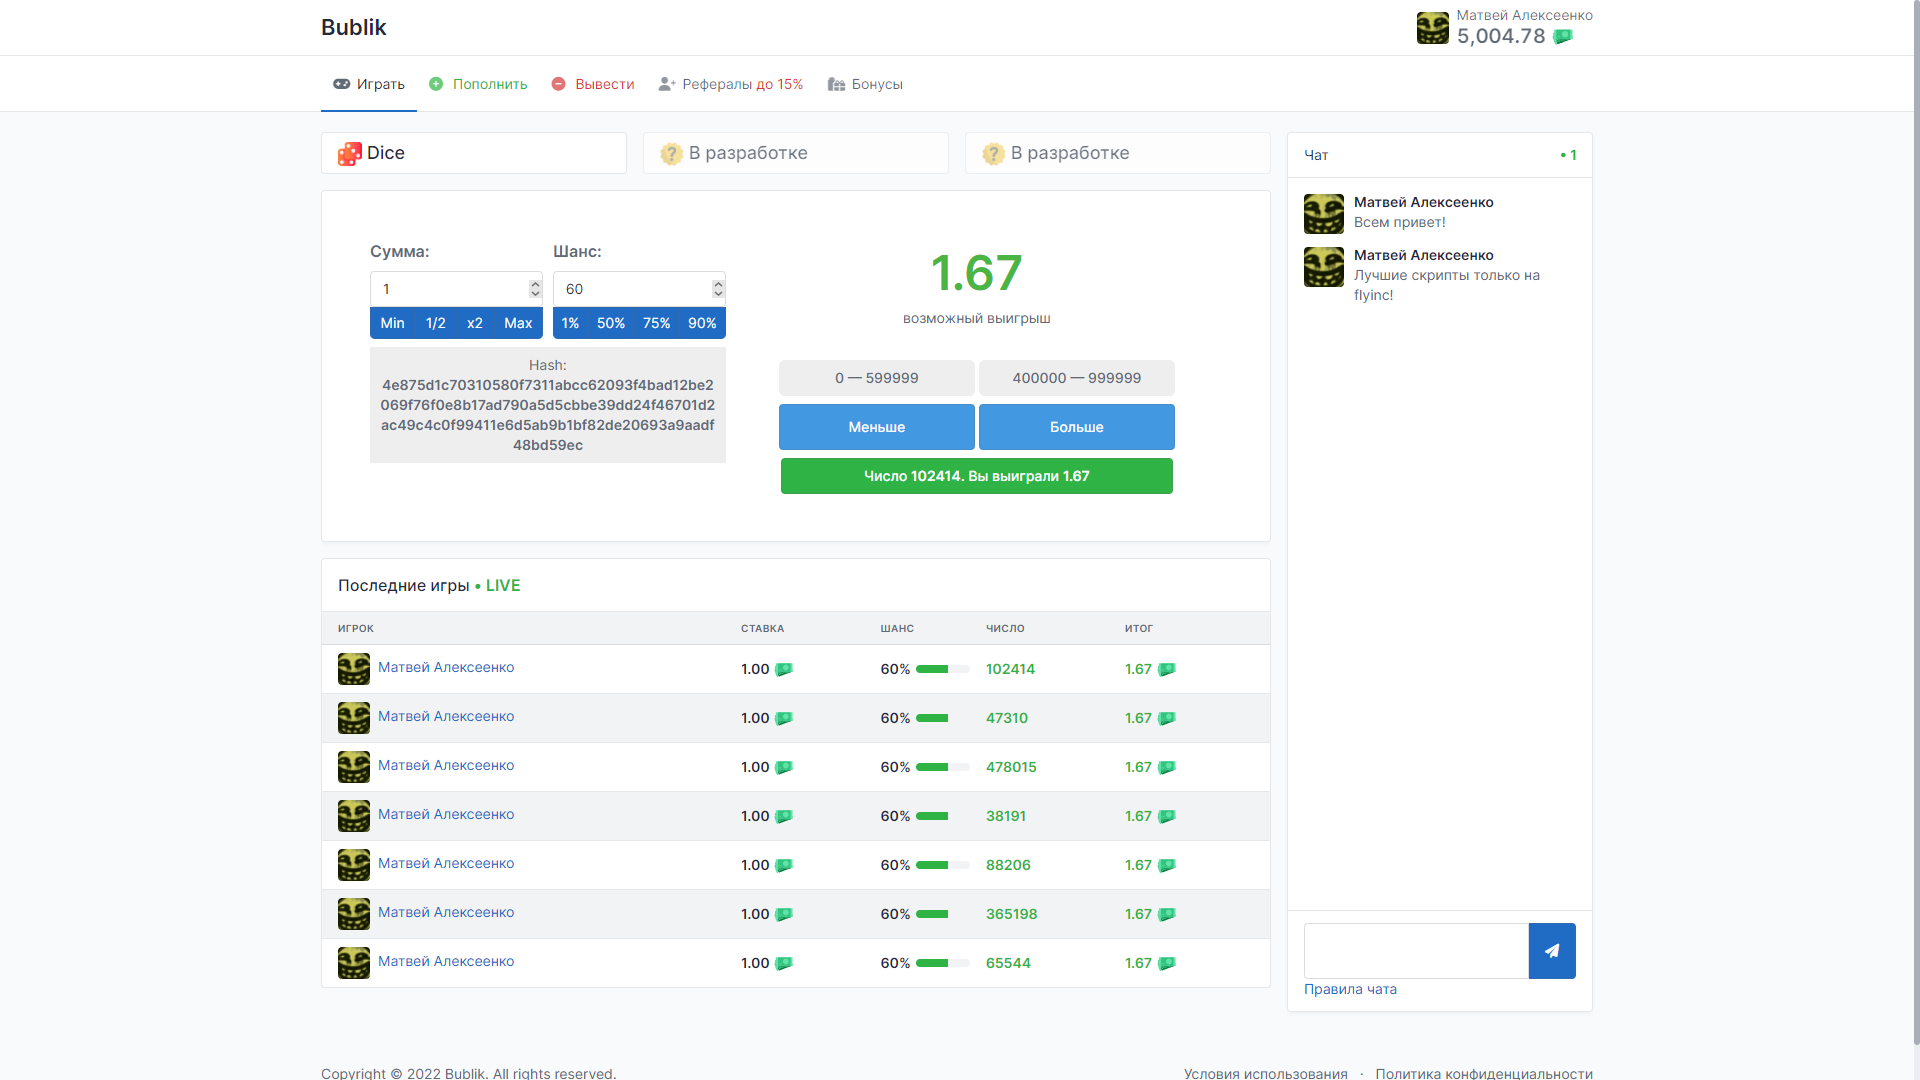Click avatar next to 'Всем привет!' chat message
The height and width of the screenshot is (1080, 1920).
(x=1323, y=214)
